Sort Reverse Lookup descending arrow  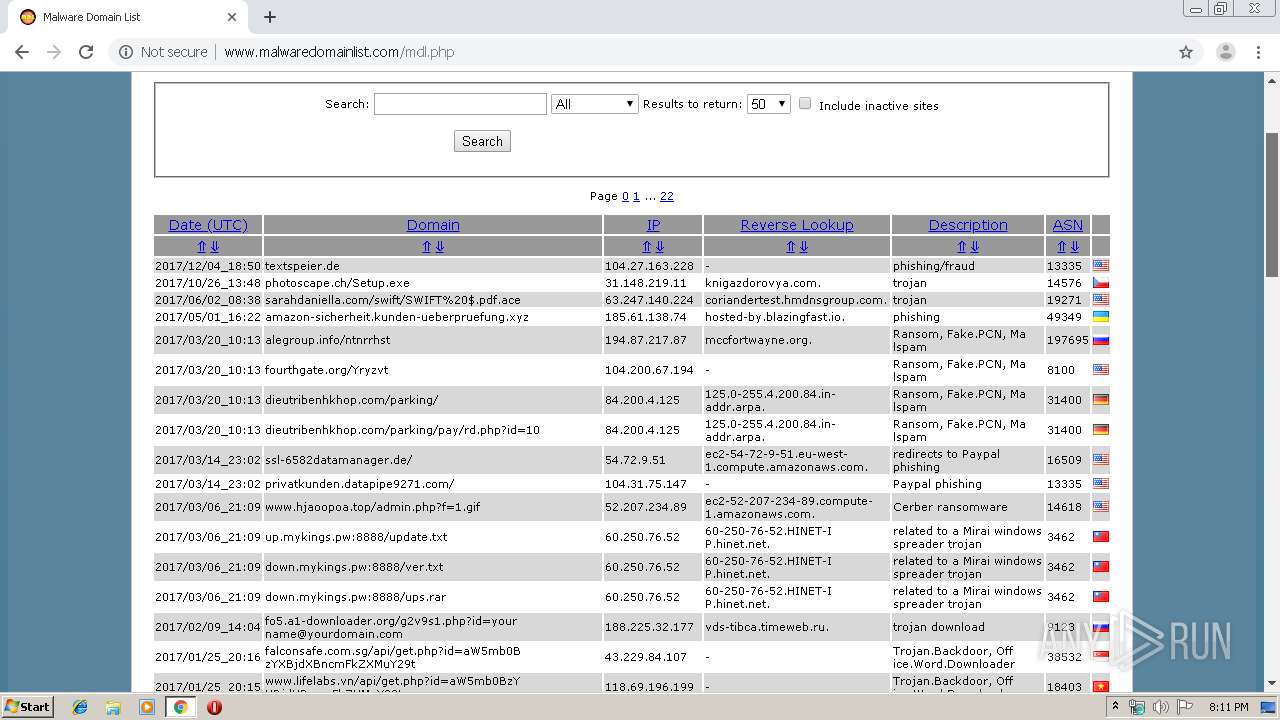[803, 246]
